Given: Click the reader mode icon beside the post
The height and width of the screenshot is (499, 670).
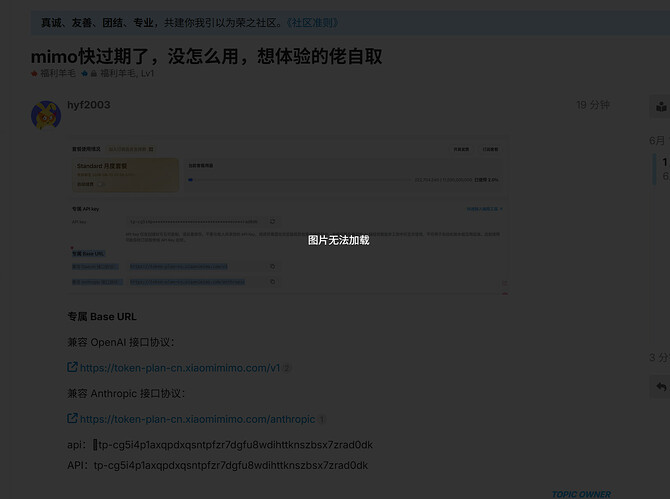Looking at the screenshot, I should point(661,106).
